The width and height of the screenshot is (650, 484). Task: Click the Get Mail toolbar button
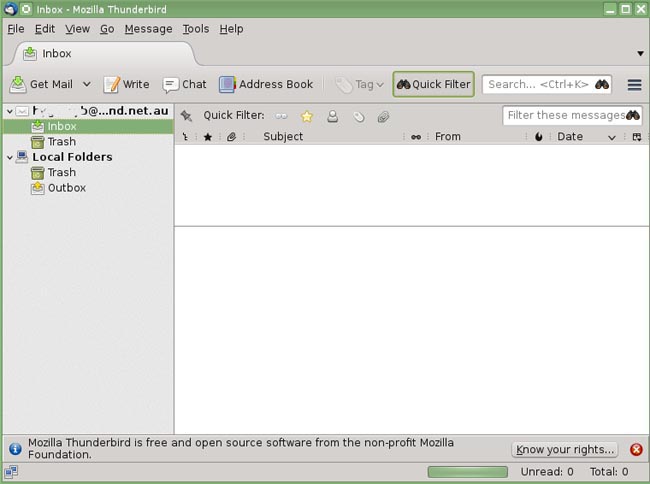pyautogui.click(x=41, y=85)
